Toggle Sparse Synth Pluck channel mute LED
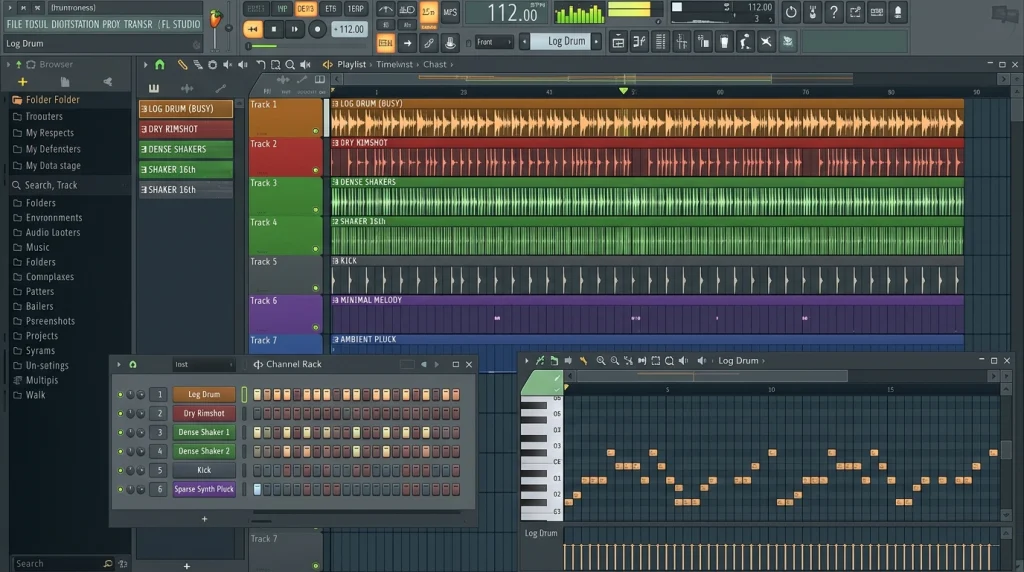Screen dimensions: 1024x572 120,489
